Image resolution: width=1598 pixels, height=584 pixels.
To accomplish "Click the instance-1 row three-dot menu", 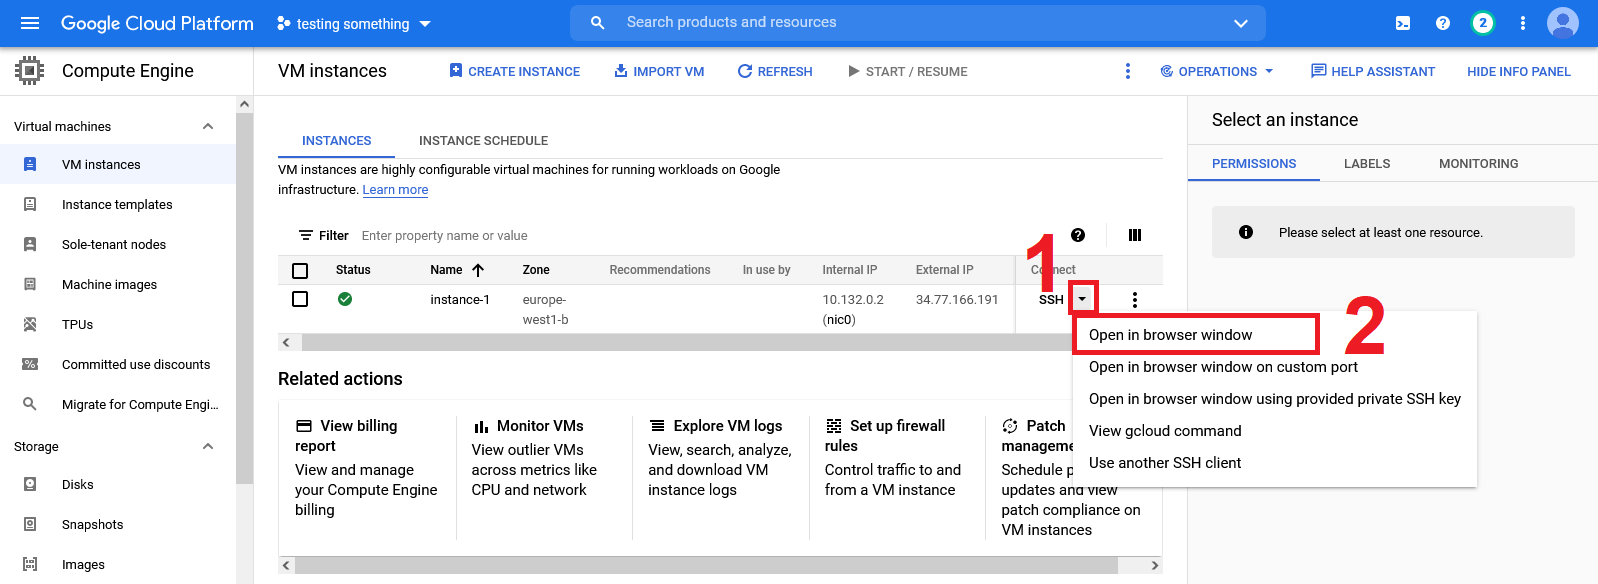I will pos(1134,300).
